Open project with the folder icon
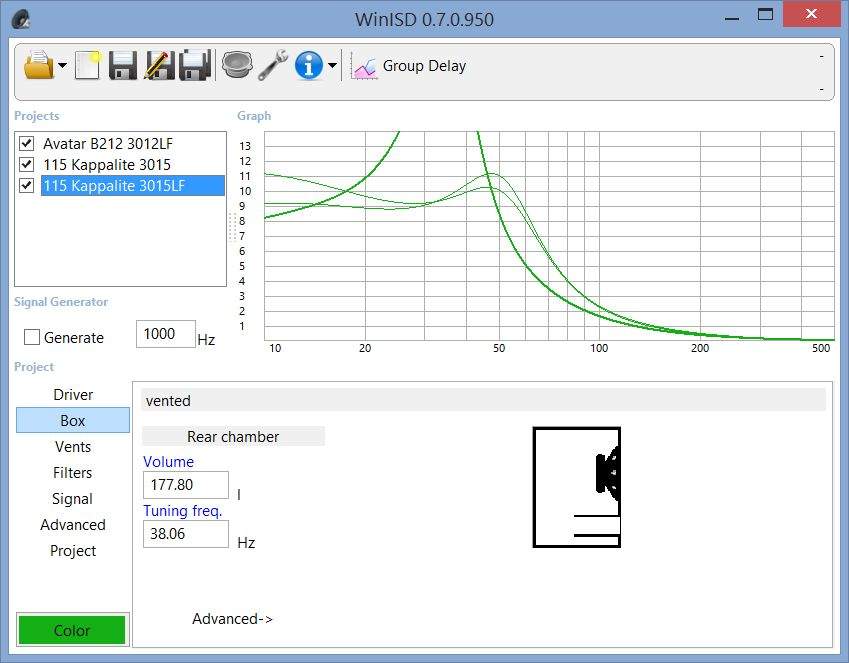This screenshot has width=849, height=663. pos(39,66)
